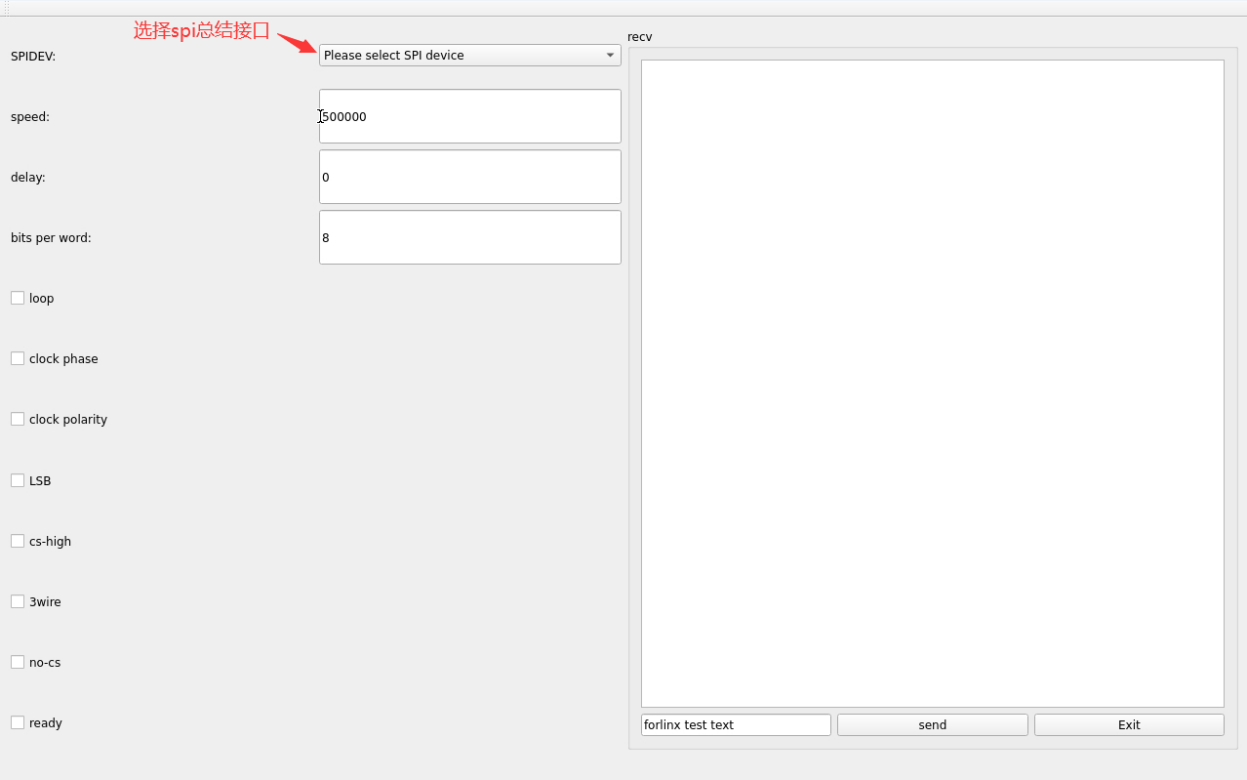Screen dimensions: 1247x780
Task: Click the dropdown arrow for SPIDEV
Action: click(x=610, y=55)
